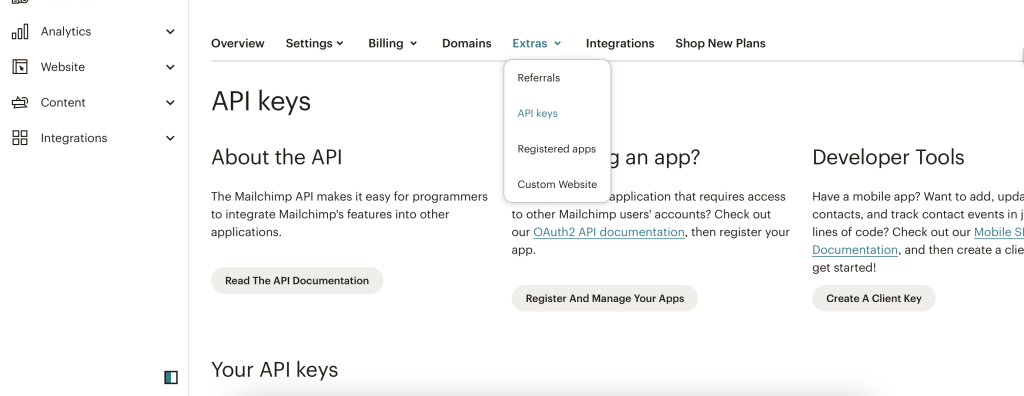
Task: Close the Extras dropdown menu
Action: pos(537,43)
